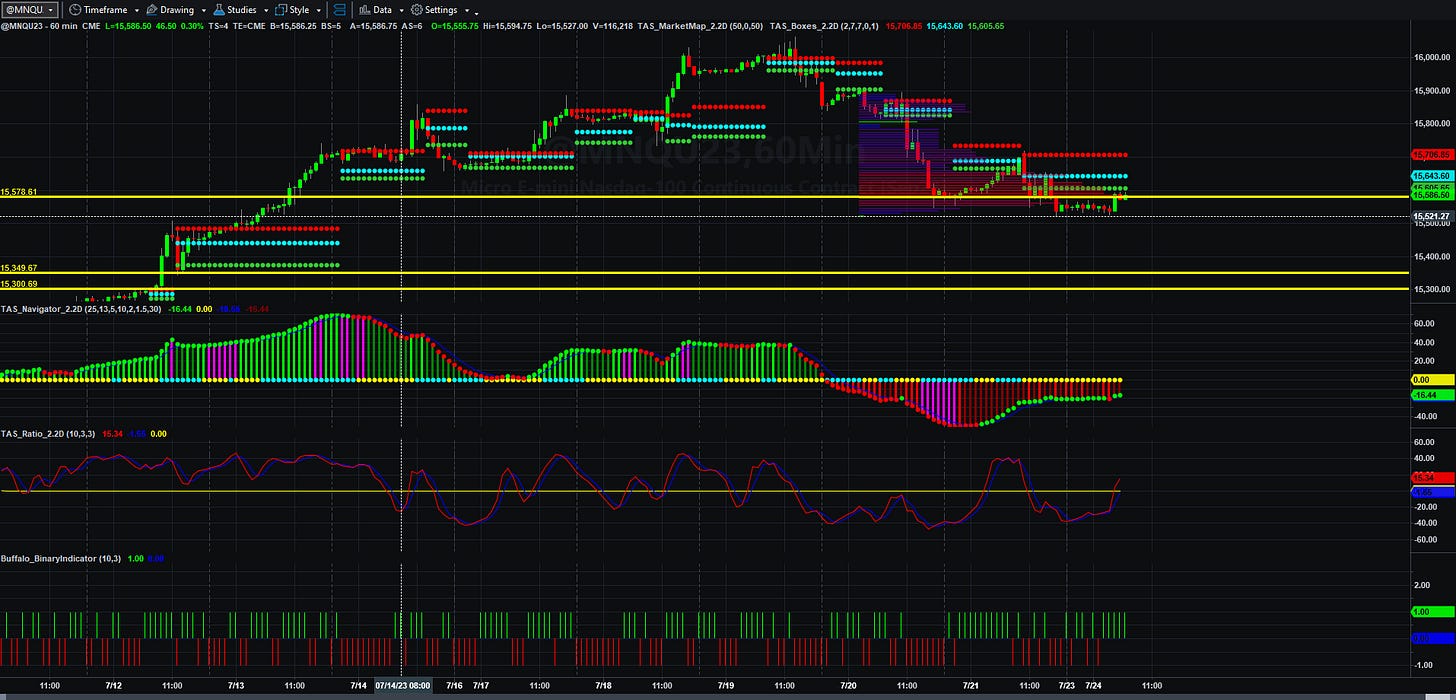The width and height of the screenshot is (1456, 700).
Task: Click the Drawing pencil icon
Action: [151, 10]
